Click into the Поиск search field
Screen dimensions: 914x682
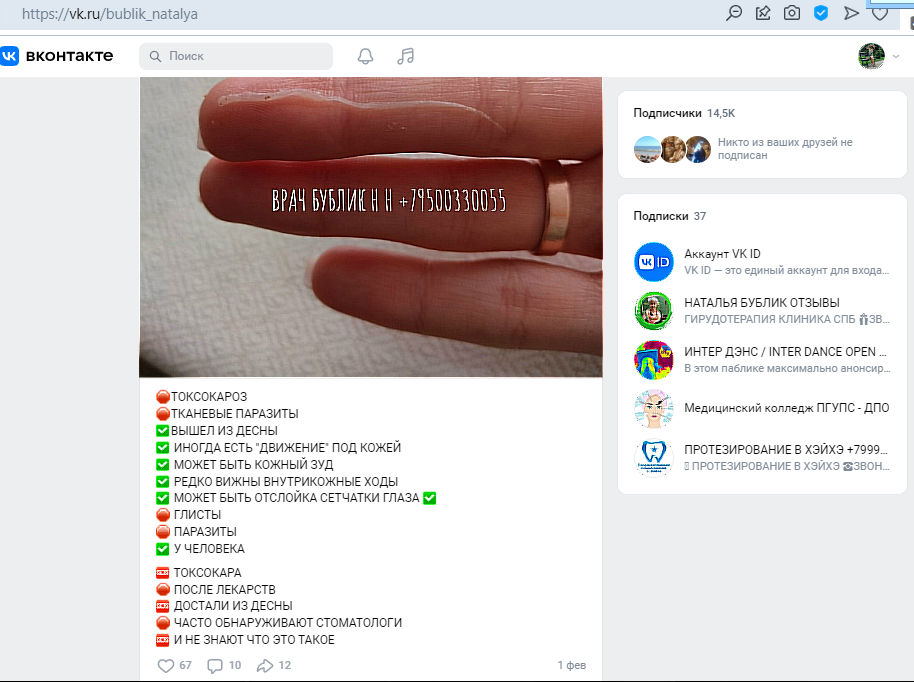[x=236, y=56]
